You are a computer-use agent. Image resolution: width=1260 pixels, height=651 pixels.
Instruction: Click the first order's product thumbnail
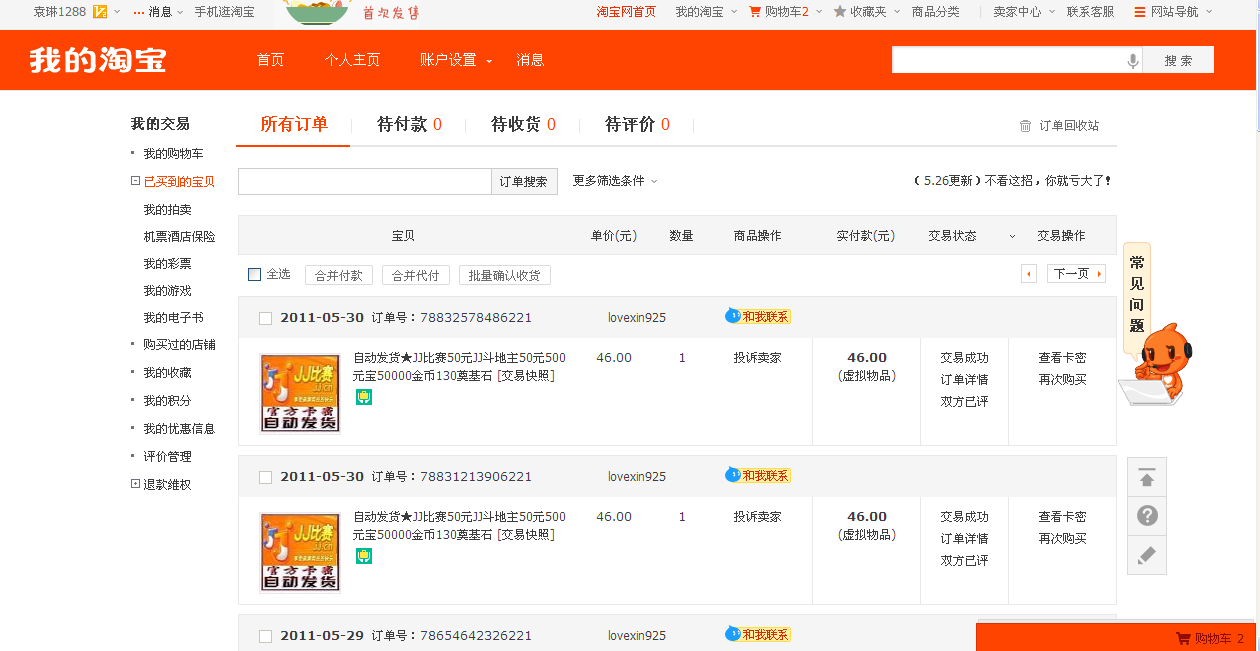click(300, 393)
